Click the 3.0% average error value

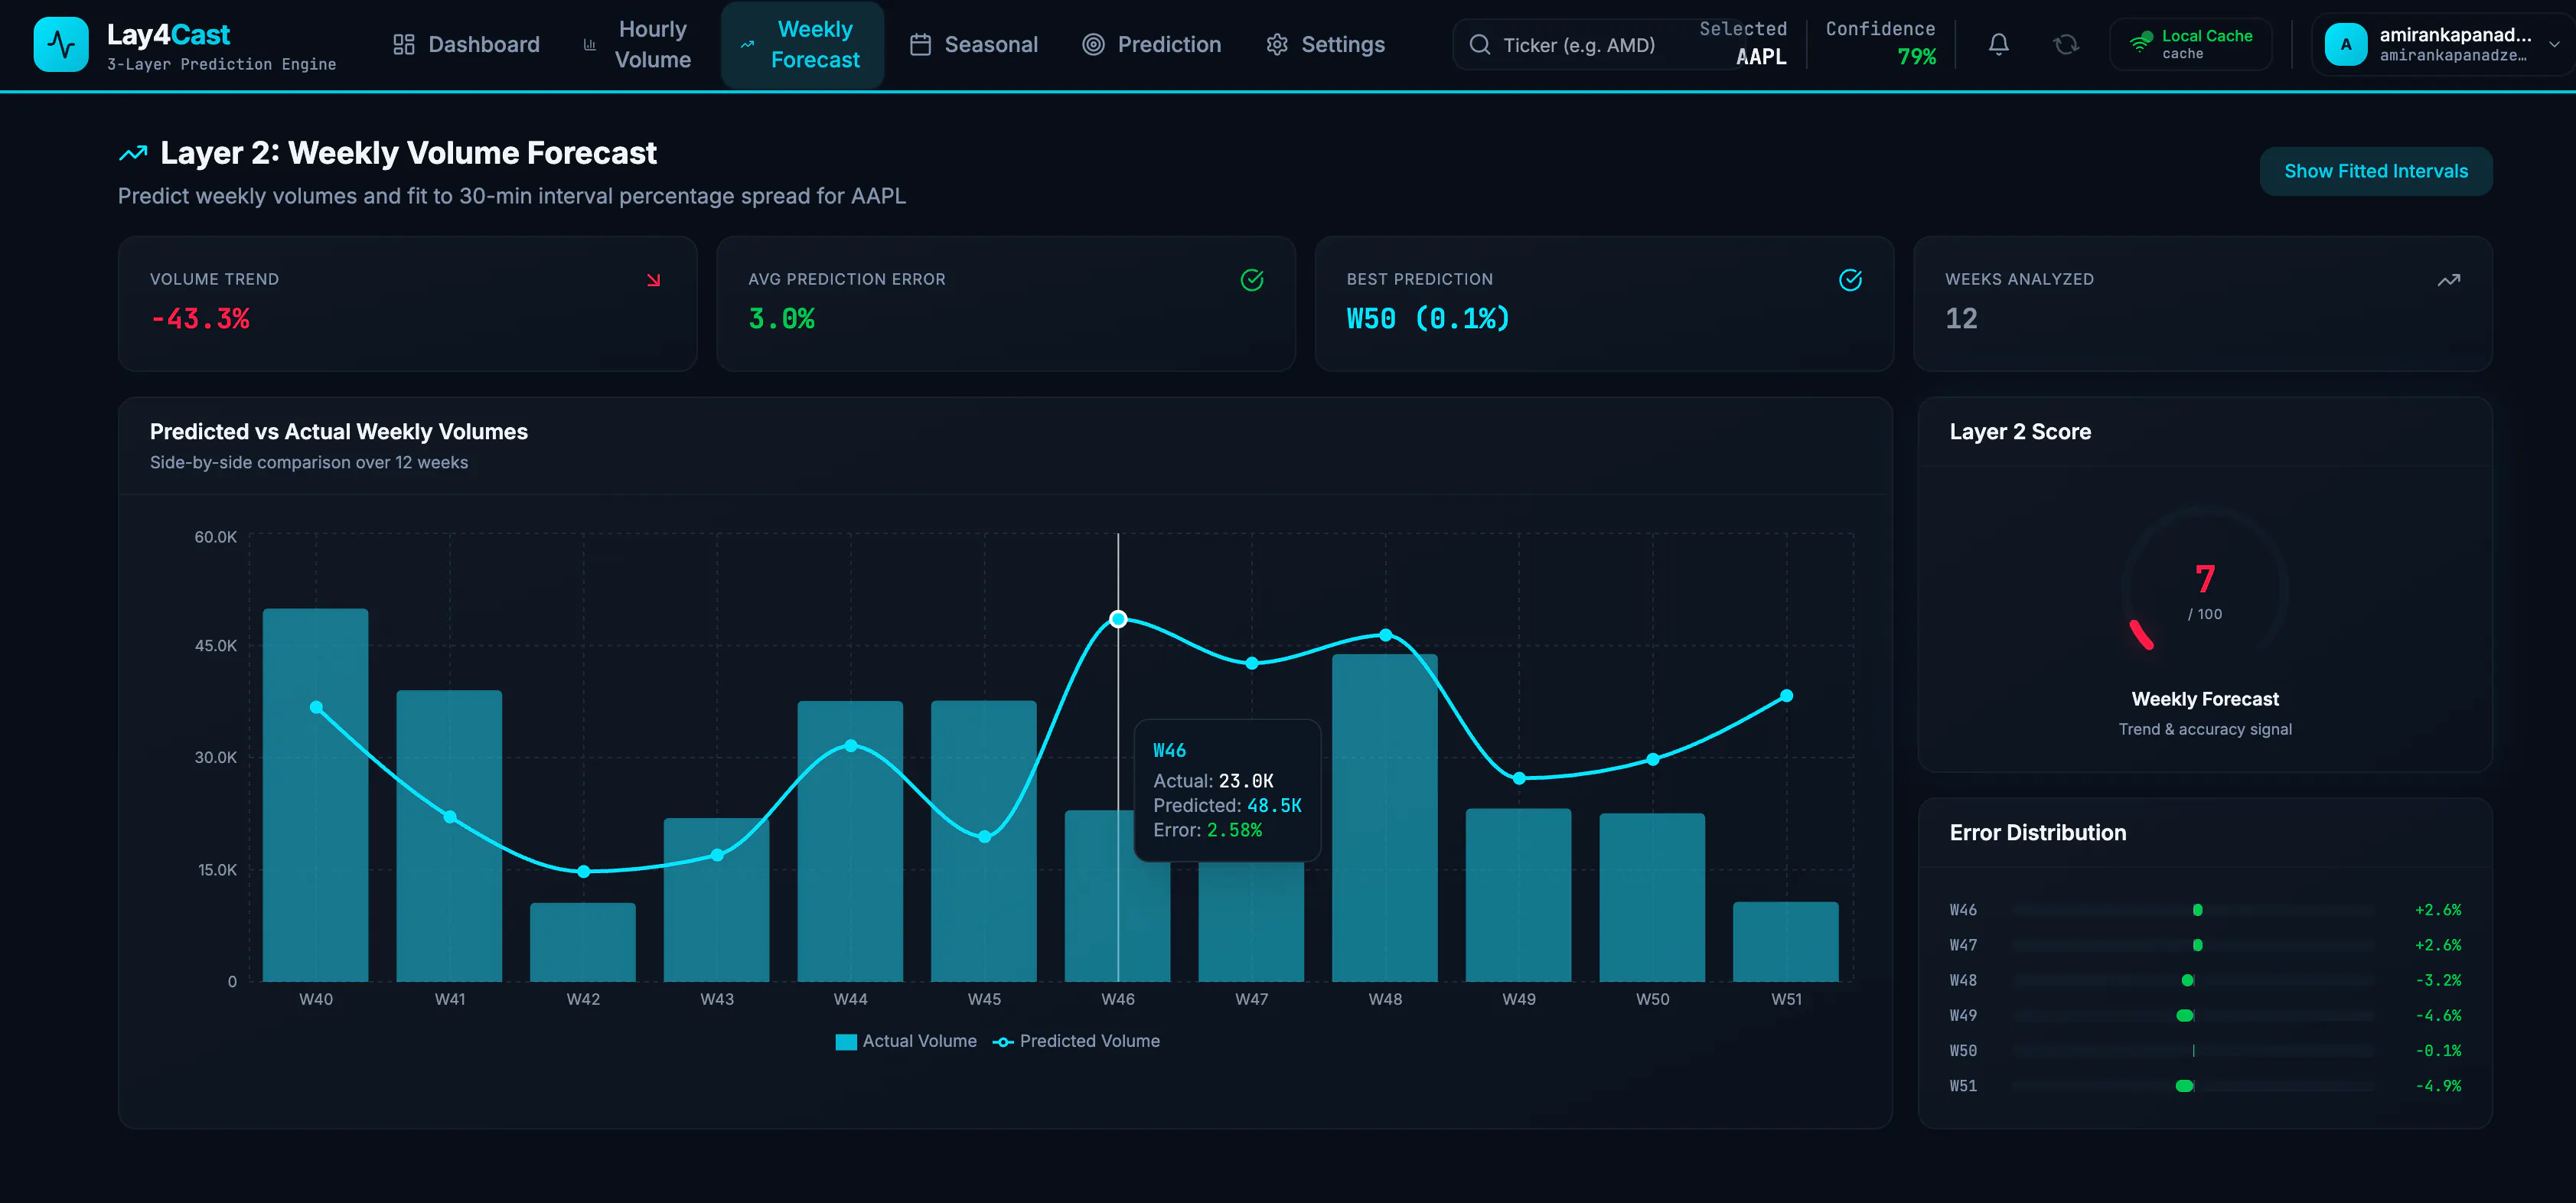coord(782,319)
